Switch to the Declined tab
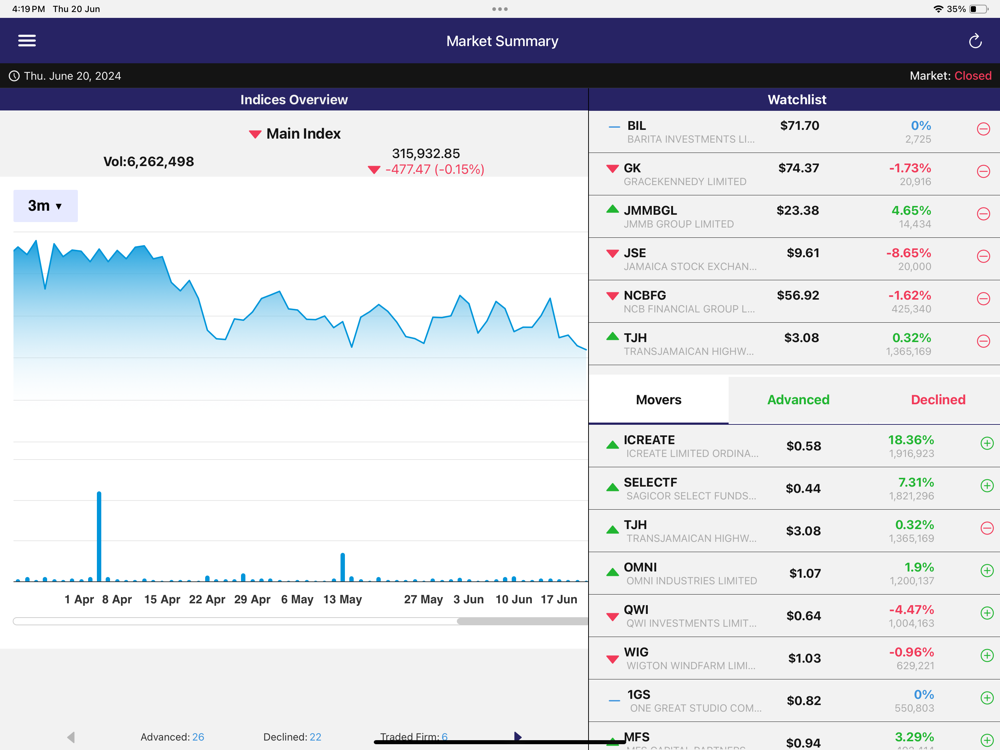The height and width of the screenshot is (750, 1000). pos(938,400)
